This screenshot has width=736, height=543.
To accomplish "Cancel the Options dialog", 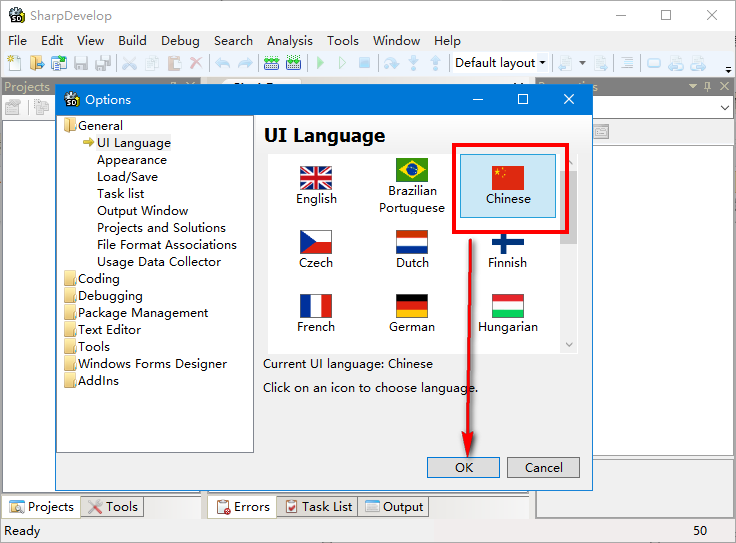I will tap(543, 467).
